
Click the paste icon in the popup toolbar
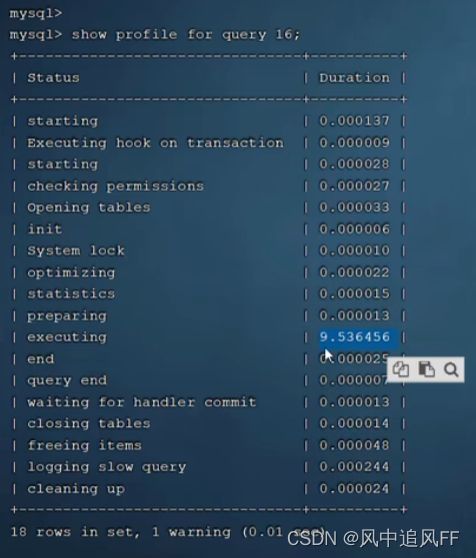(x=426, y=369)
